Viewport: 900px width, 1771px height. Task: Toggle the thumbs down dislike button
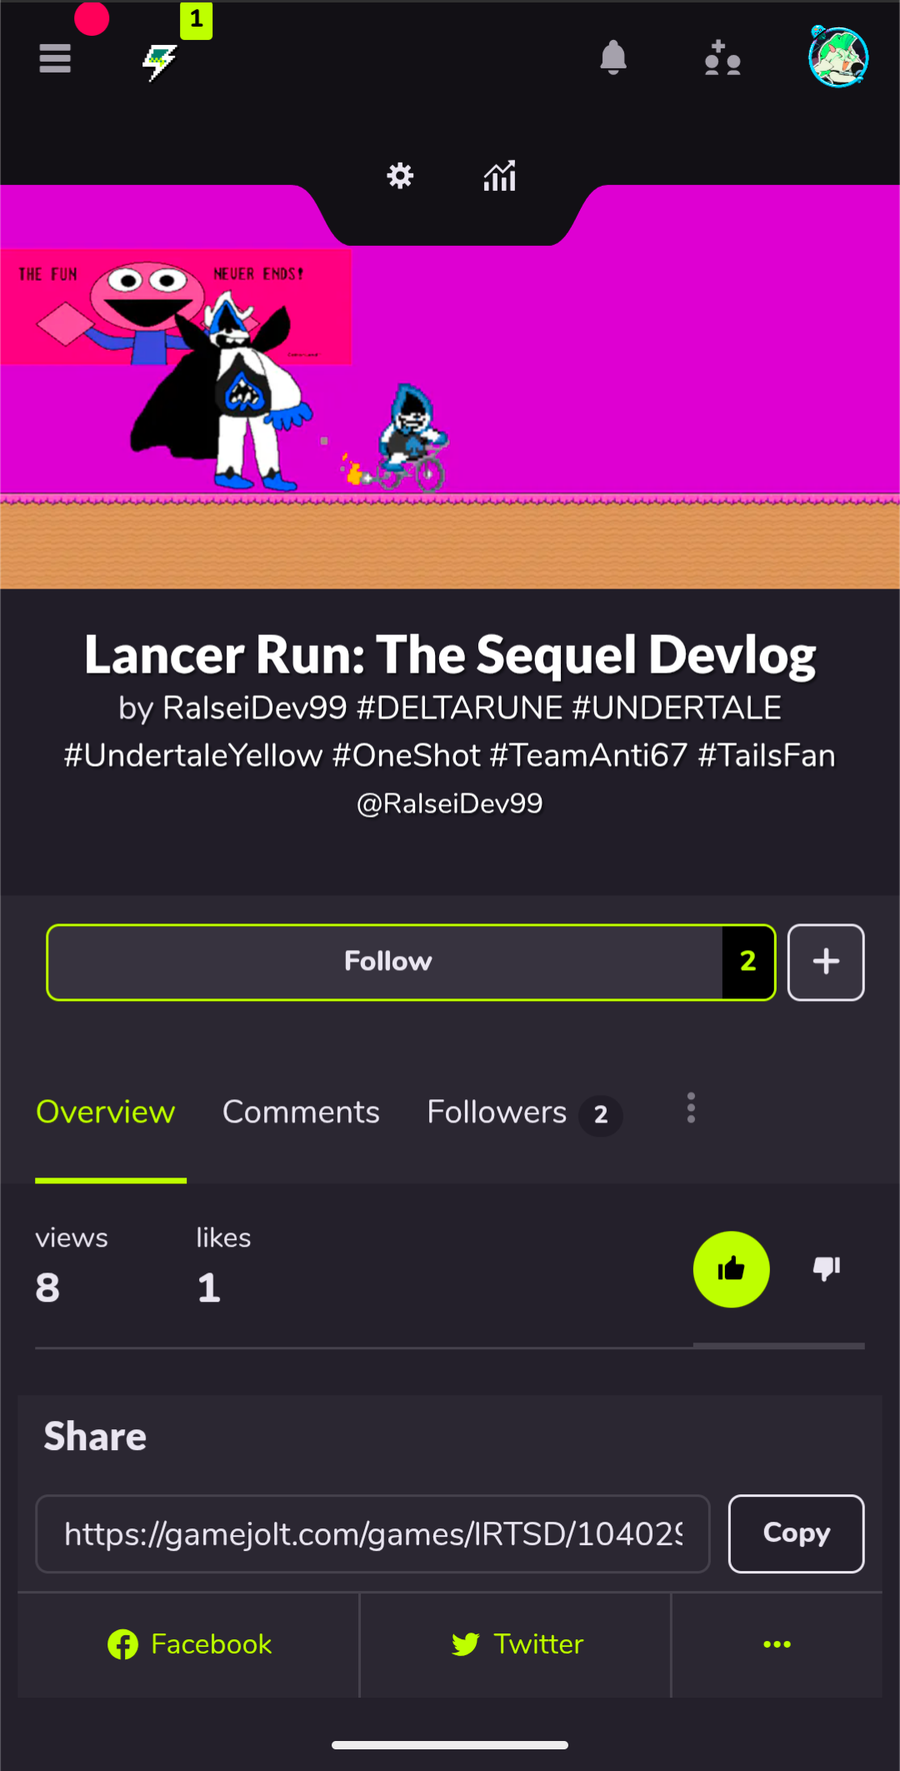[826, 1269]
